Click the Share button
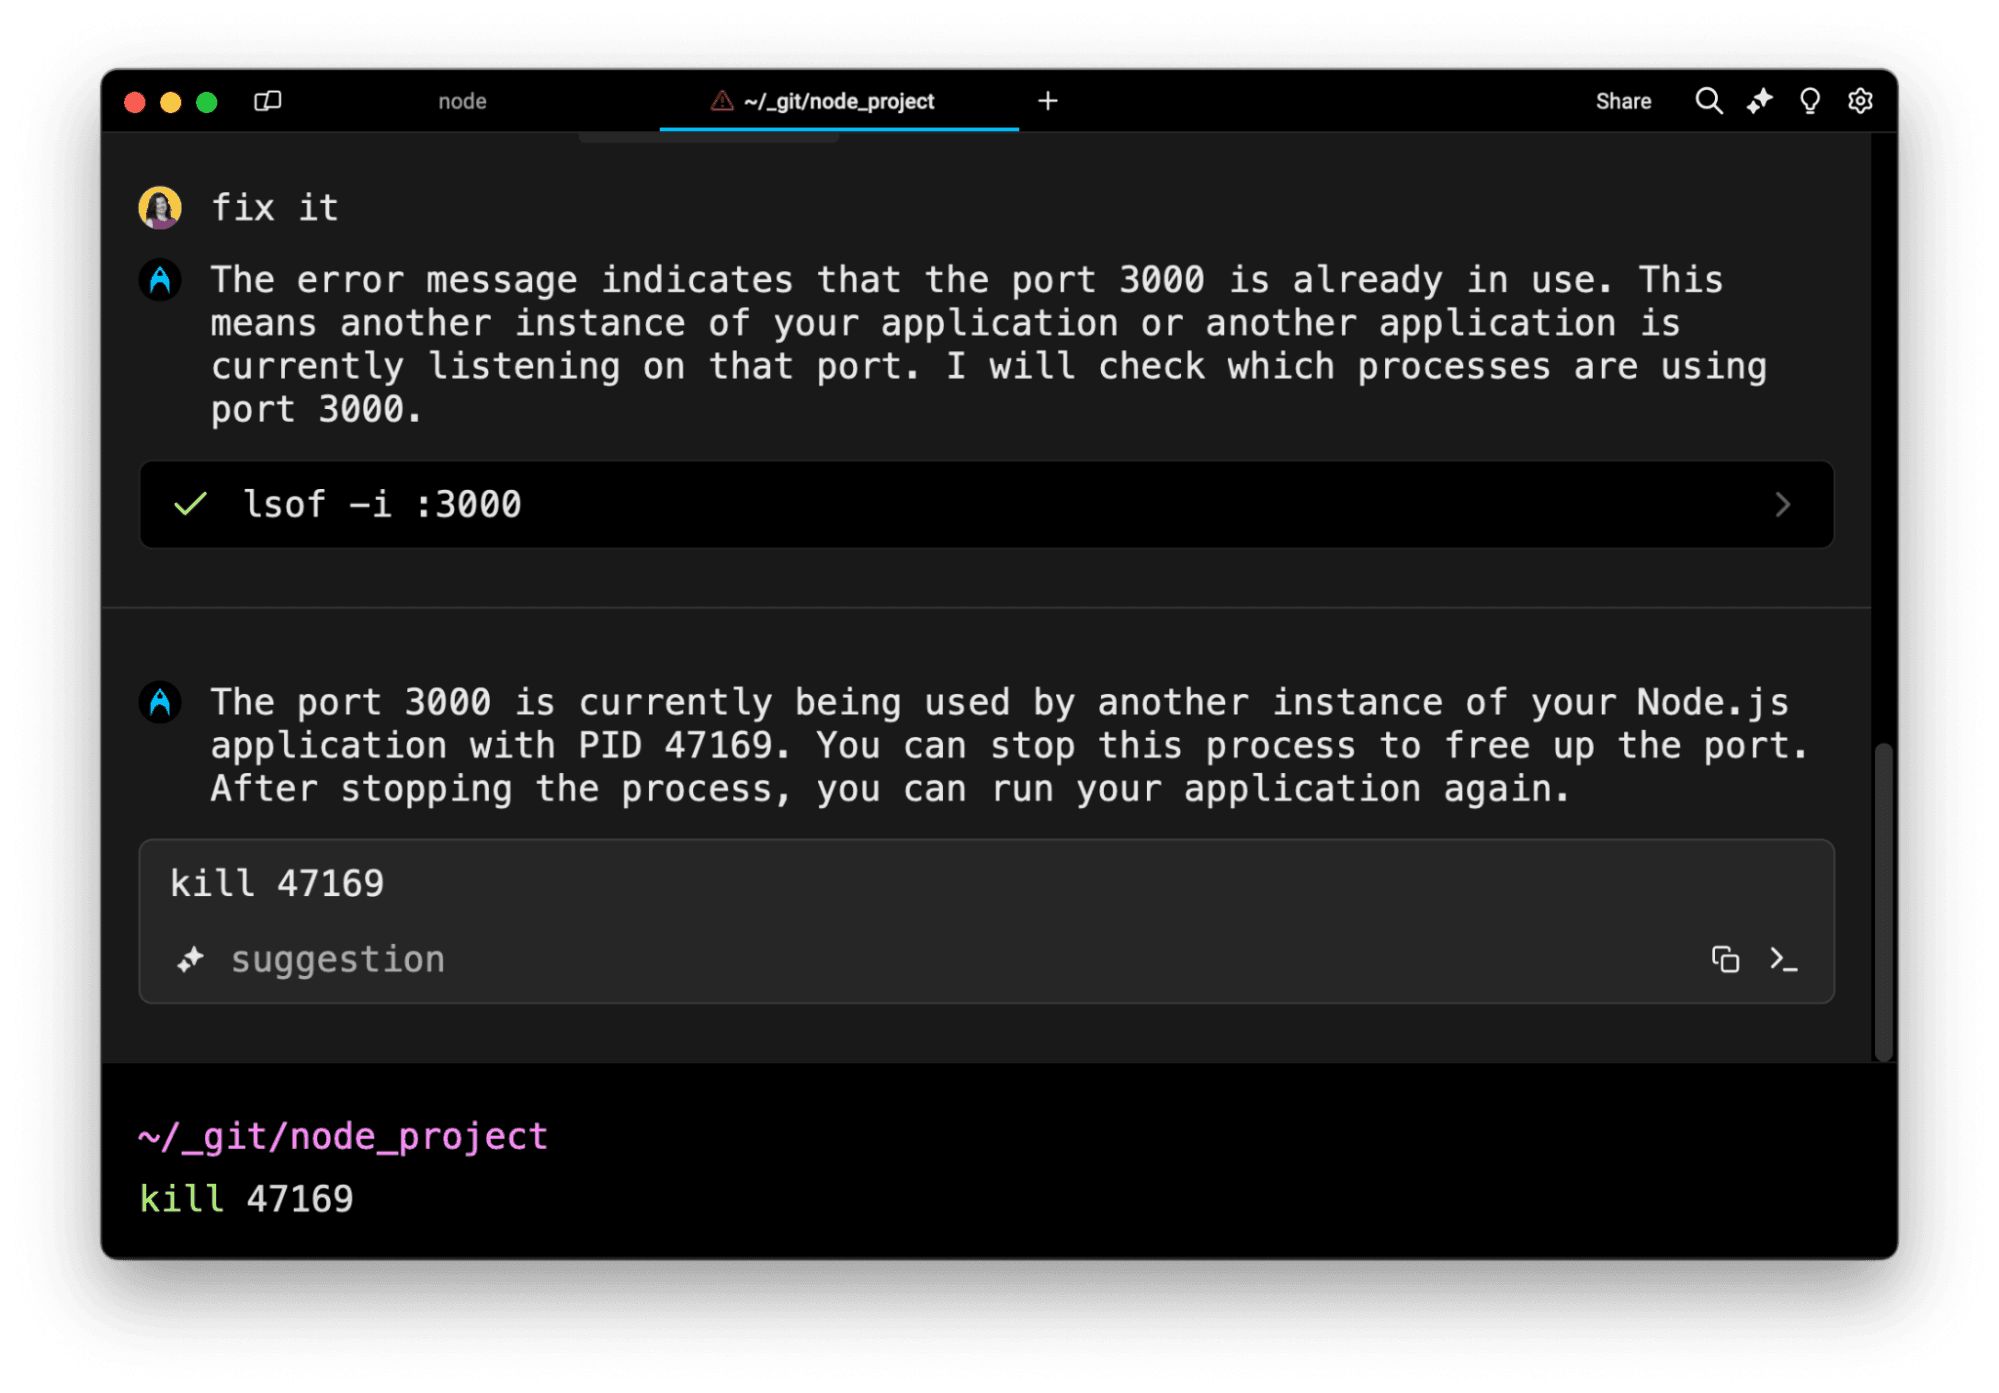This screenshot has width=1999, height=1393. [x=1622, y=101]
